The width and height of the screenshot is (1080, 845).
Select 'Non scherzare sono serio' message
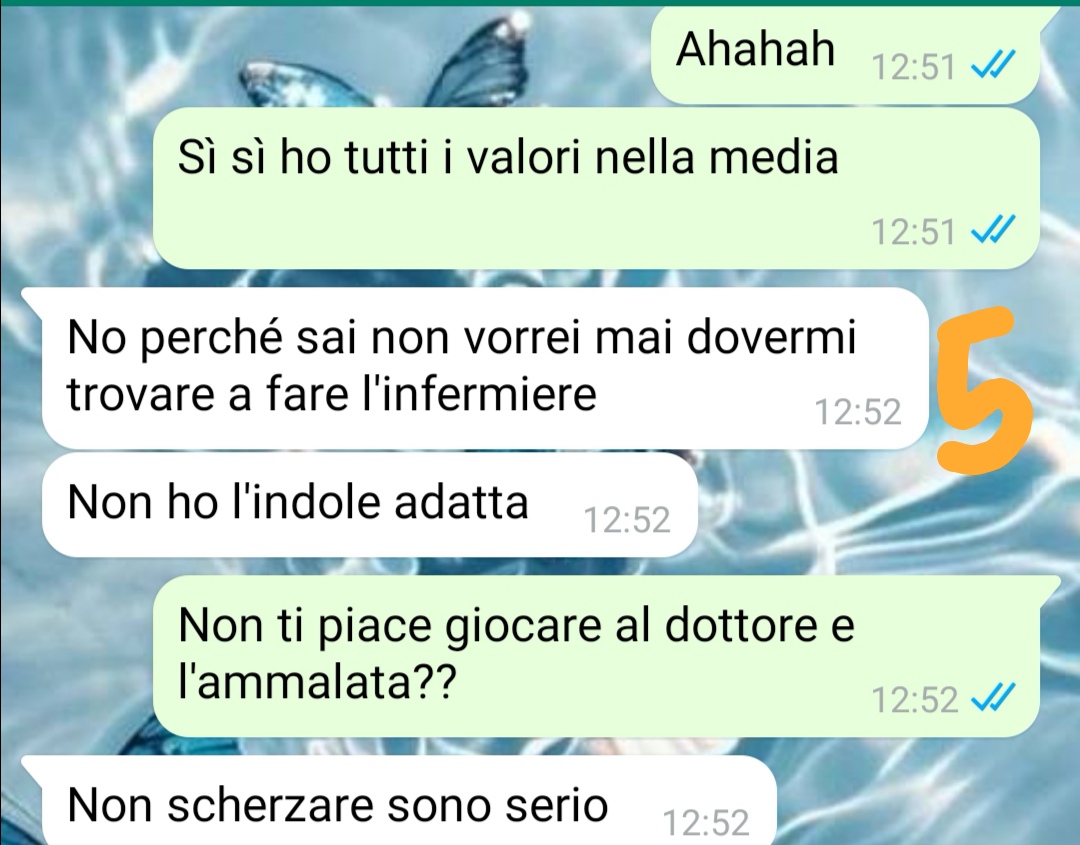coord(399,801)
